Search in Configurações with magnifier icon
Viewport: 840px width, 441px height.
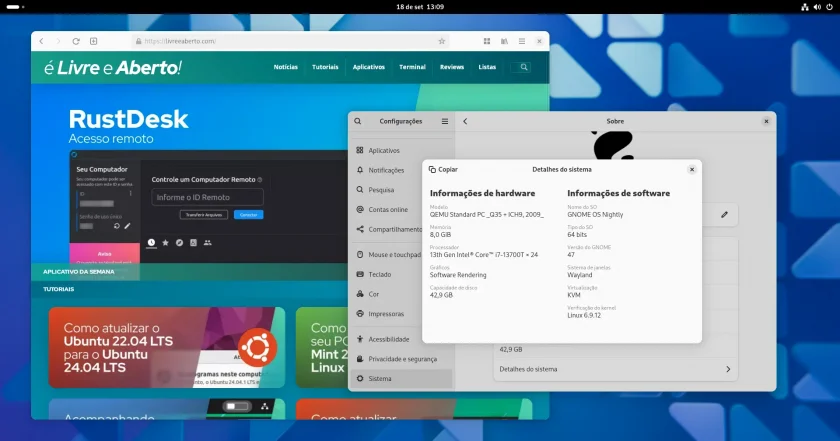[x=357, y=121]
